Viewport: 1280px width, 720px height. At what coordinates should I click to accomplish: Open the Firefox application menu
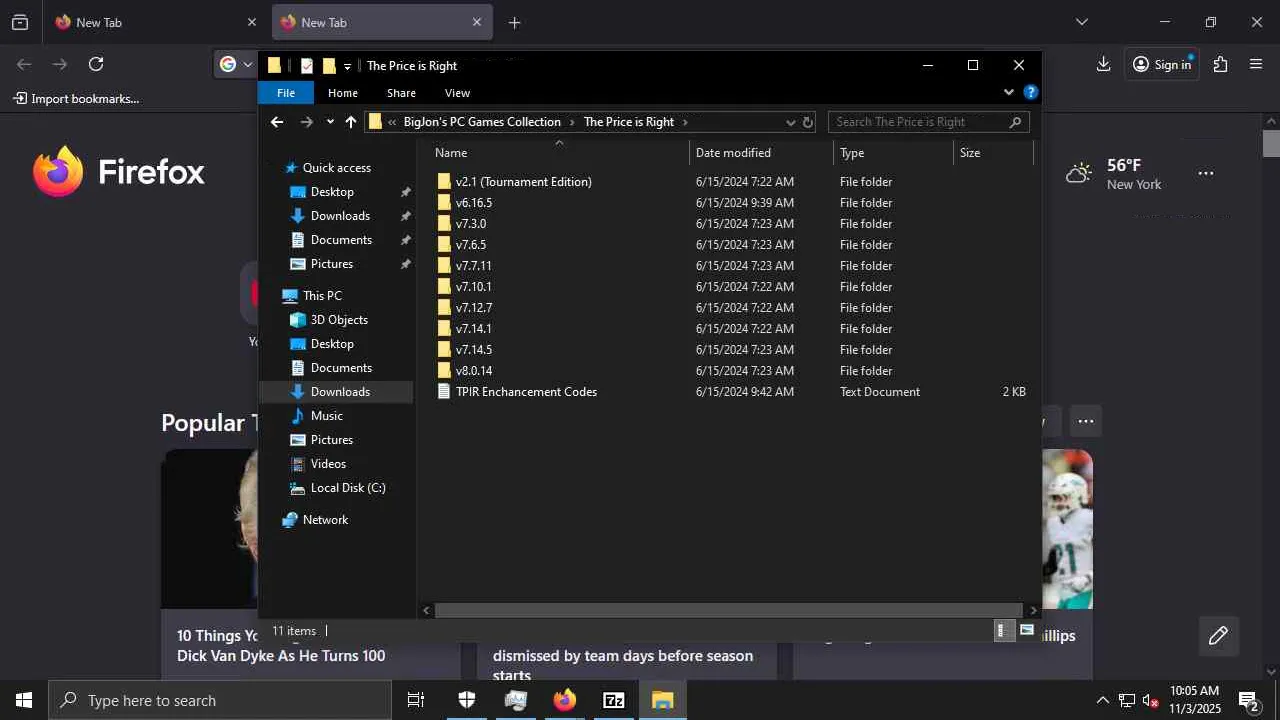[x=1256, y=64]
